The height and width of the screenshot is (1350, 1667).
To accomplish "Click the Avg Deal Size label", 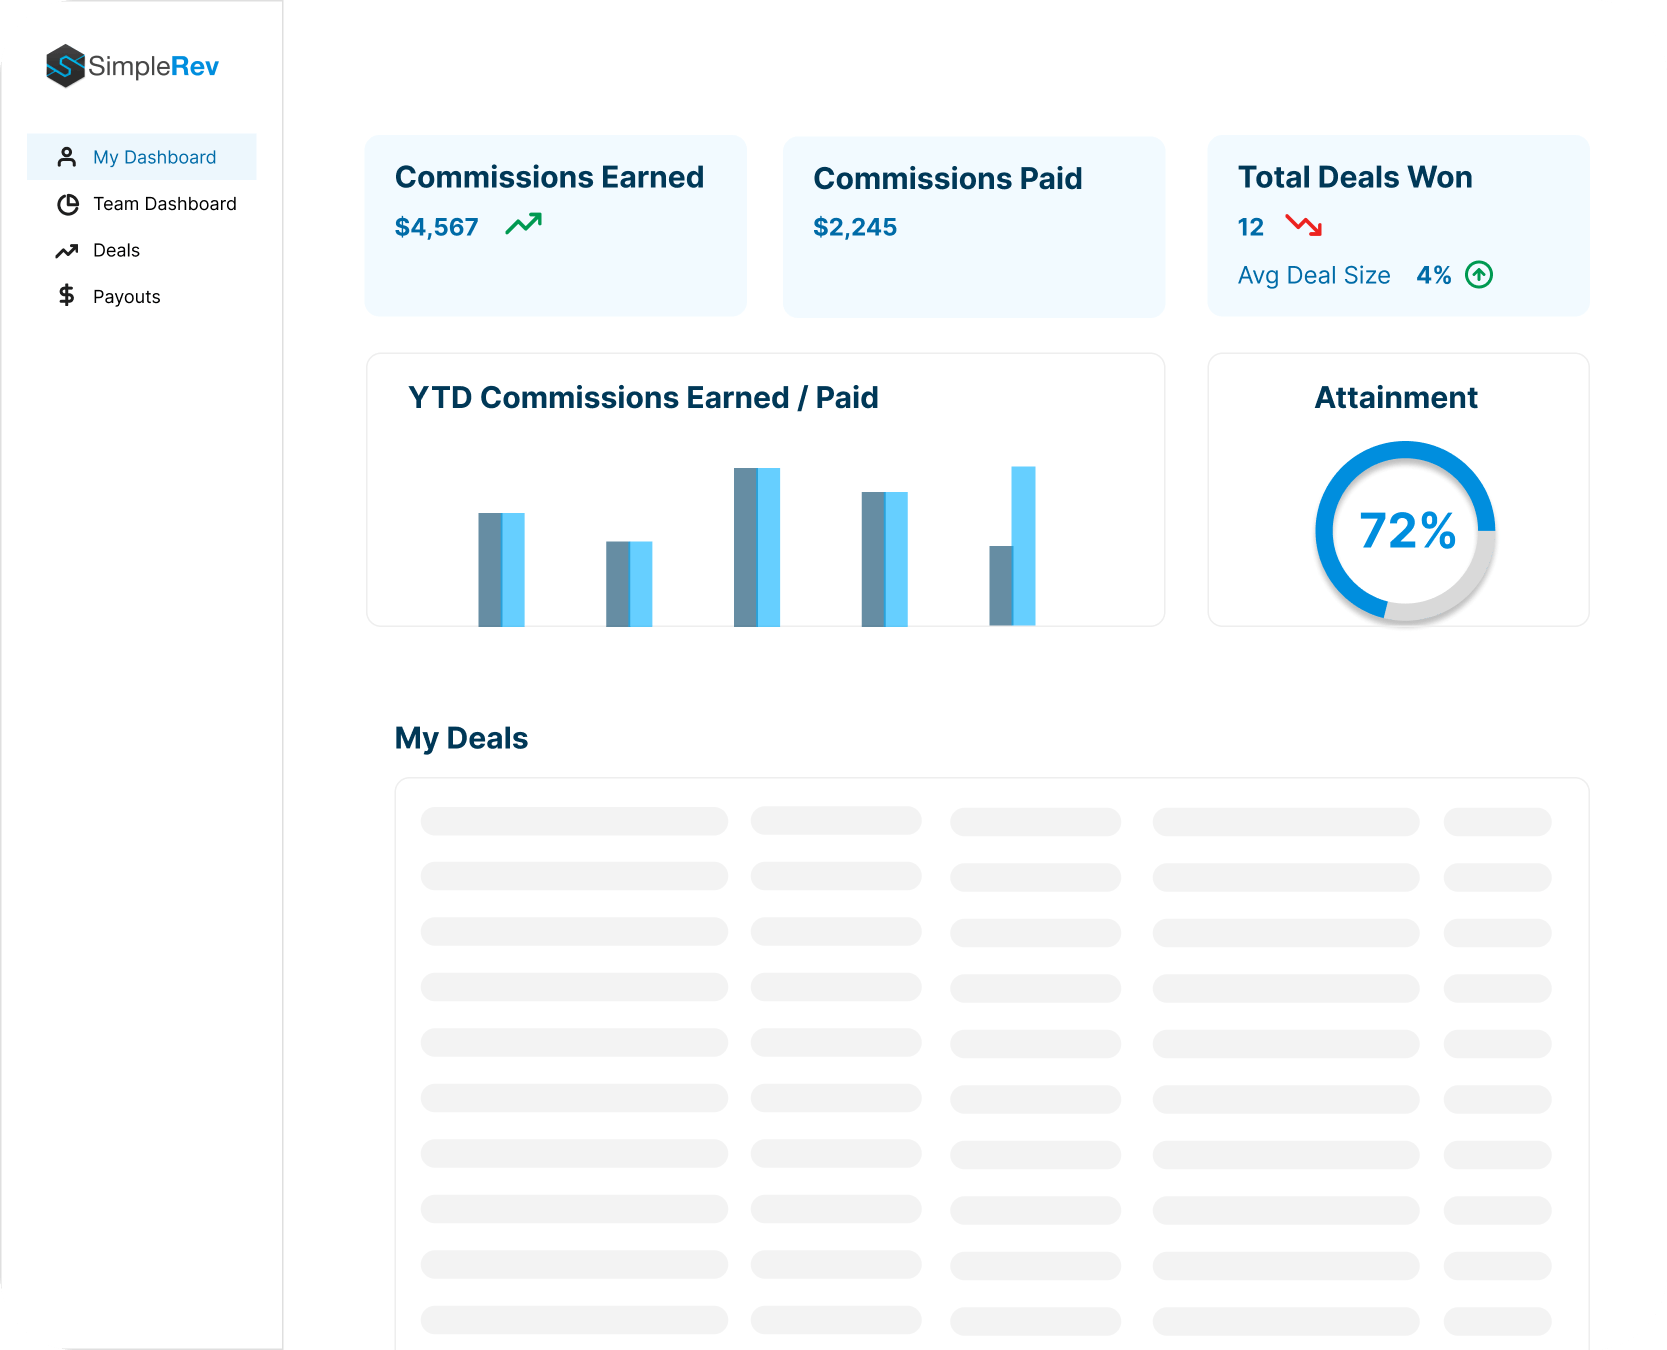I will tap(1314, 275).
